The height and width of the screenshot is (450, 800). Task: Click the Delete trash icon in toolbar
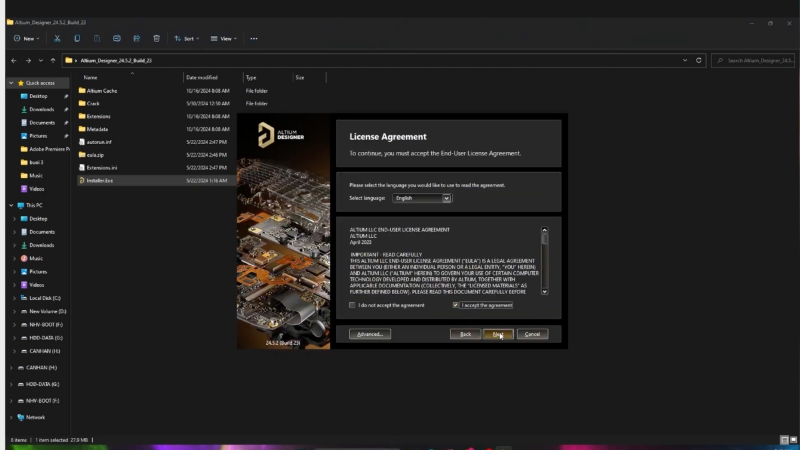point(157,39)
